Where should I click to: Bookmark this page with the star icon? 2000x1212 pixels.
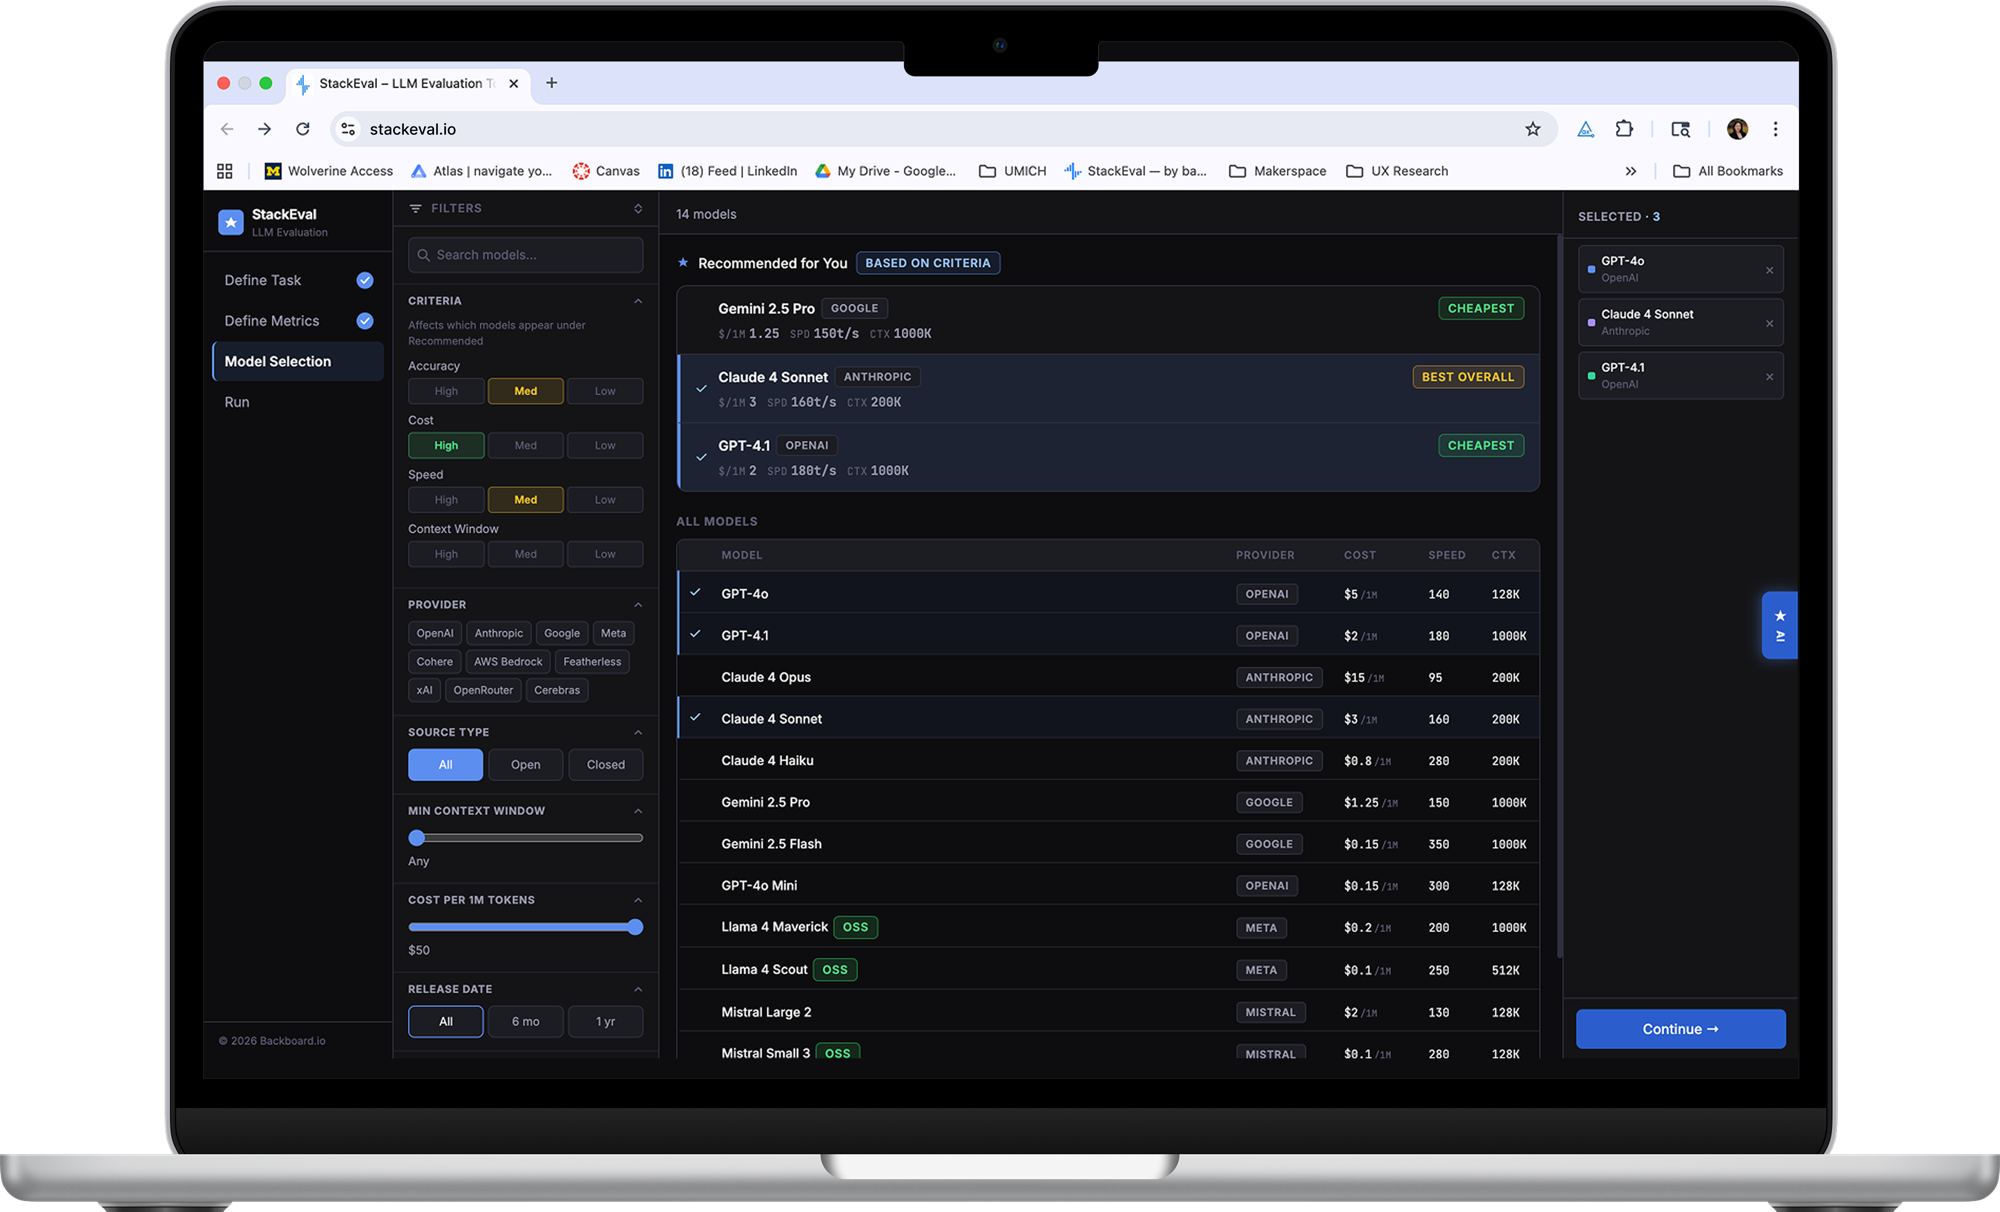pyautogui.click(x=1533, y=129)
